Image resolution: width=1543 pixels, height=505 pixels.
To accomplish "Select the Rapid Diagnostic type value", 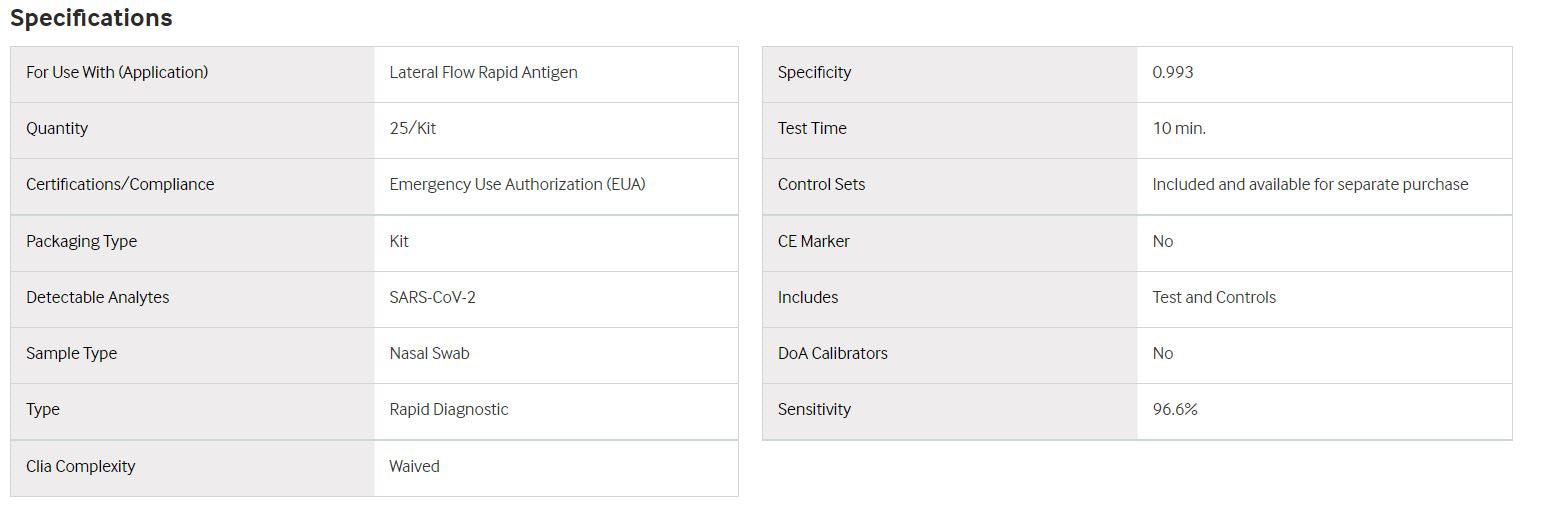I will pyautogui.click(x=448, y=409).
